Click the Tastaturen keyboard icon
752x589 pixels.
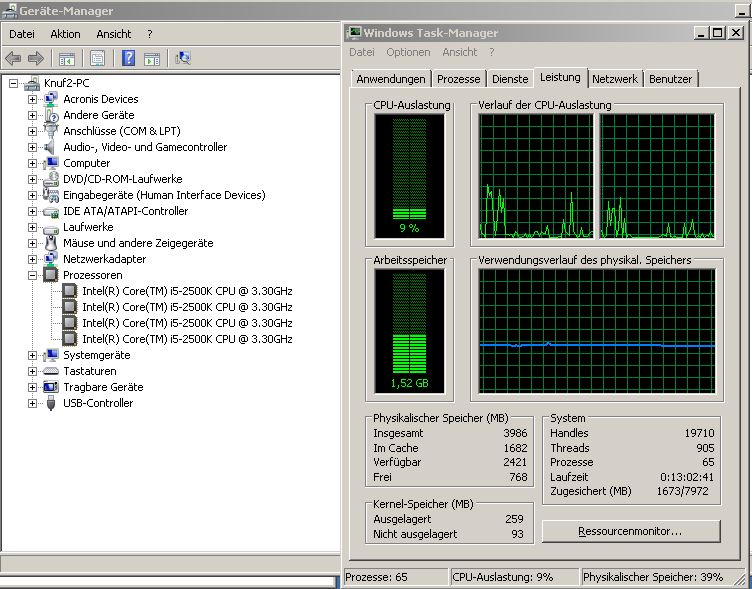click(50, 371)
